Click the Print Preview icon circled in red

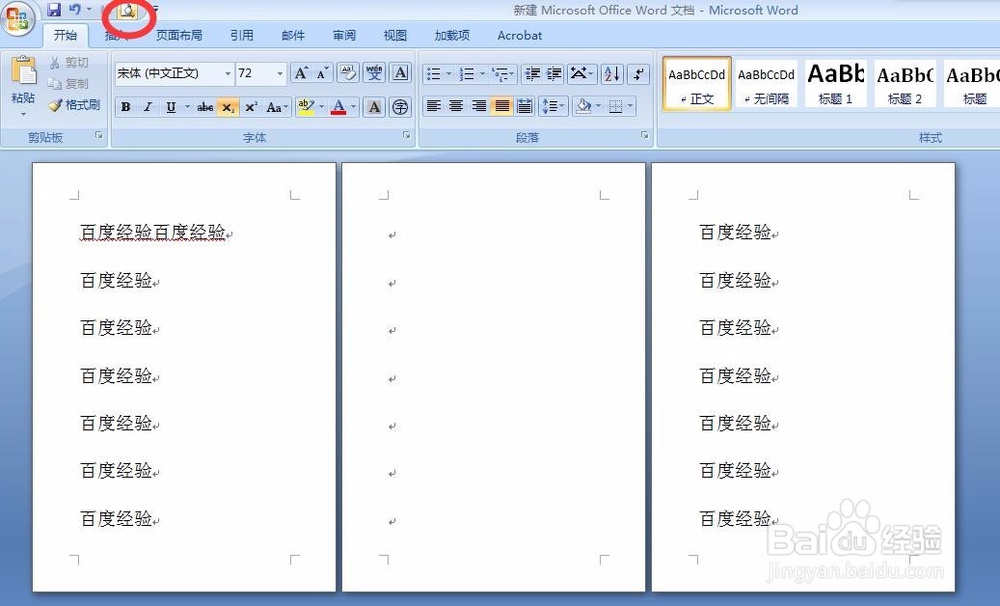128,10
